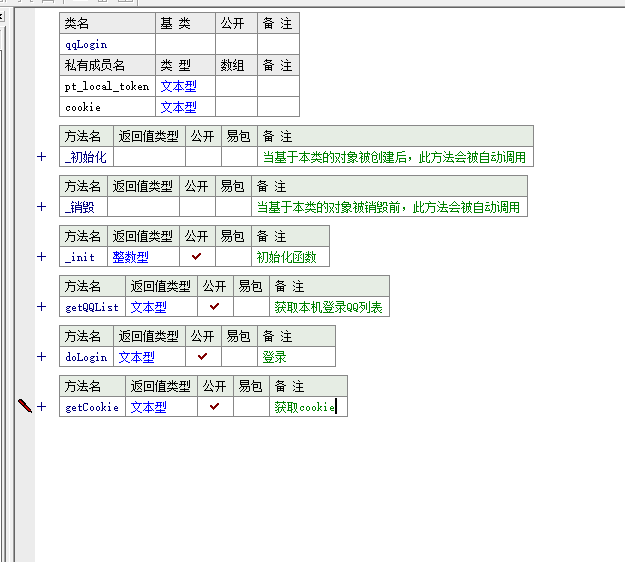Click the red edit marker beside getCookie
Screen dimensions: 625x562
pos(25,406)
